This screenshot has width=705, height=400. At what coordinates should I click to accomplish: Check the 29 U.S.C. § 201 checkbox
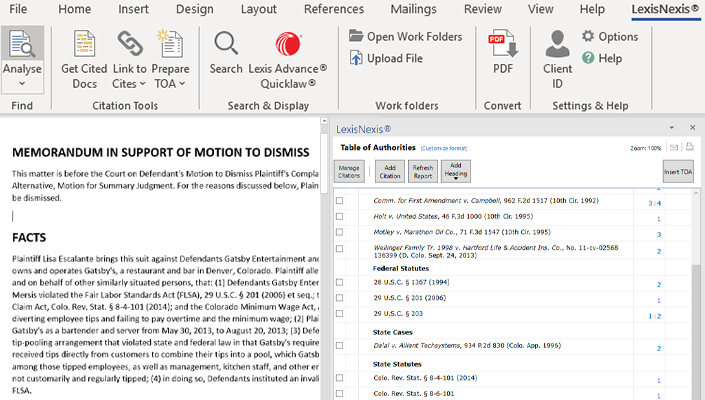339,298
